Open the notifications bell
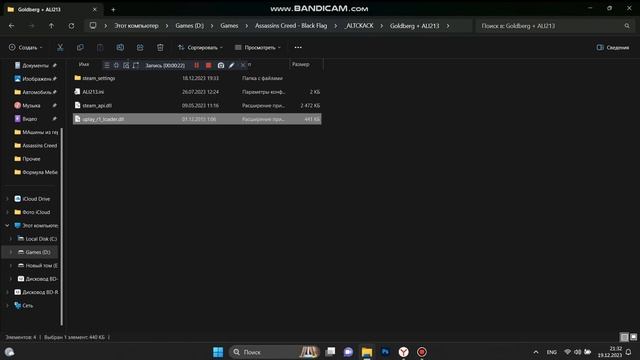 (629, 352)
